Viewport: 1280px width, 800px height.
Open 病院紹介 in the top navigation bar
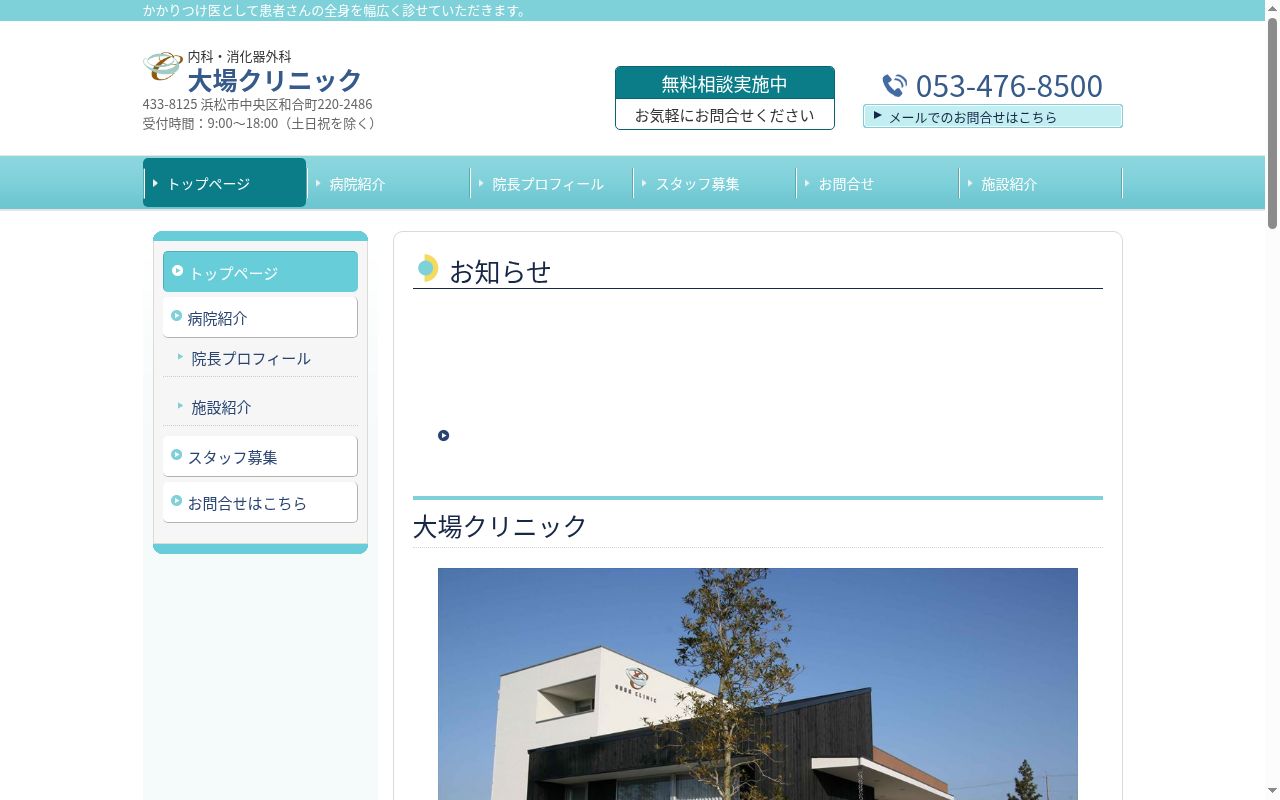[388, 183]
